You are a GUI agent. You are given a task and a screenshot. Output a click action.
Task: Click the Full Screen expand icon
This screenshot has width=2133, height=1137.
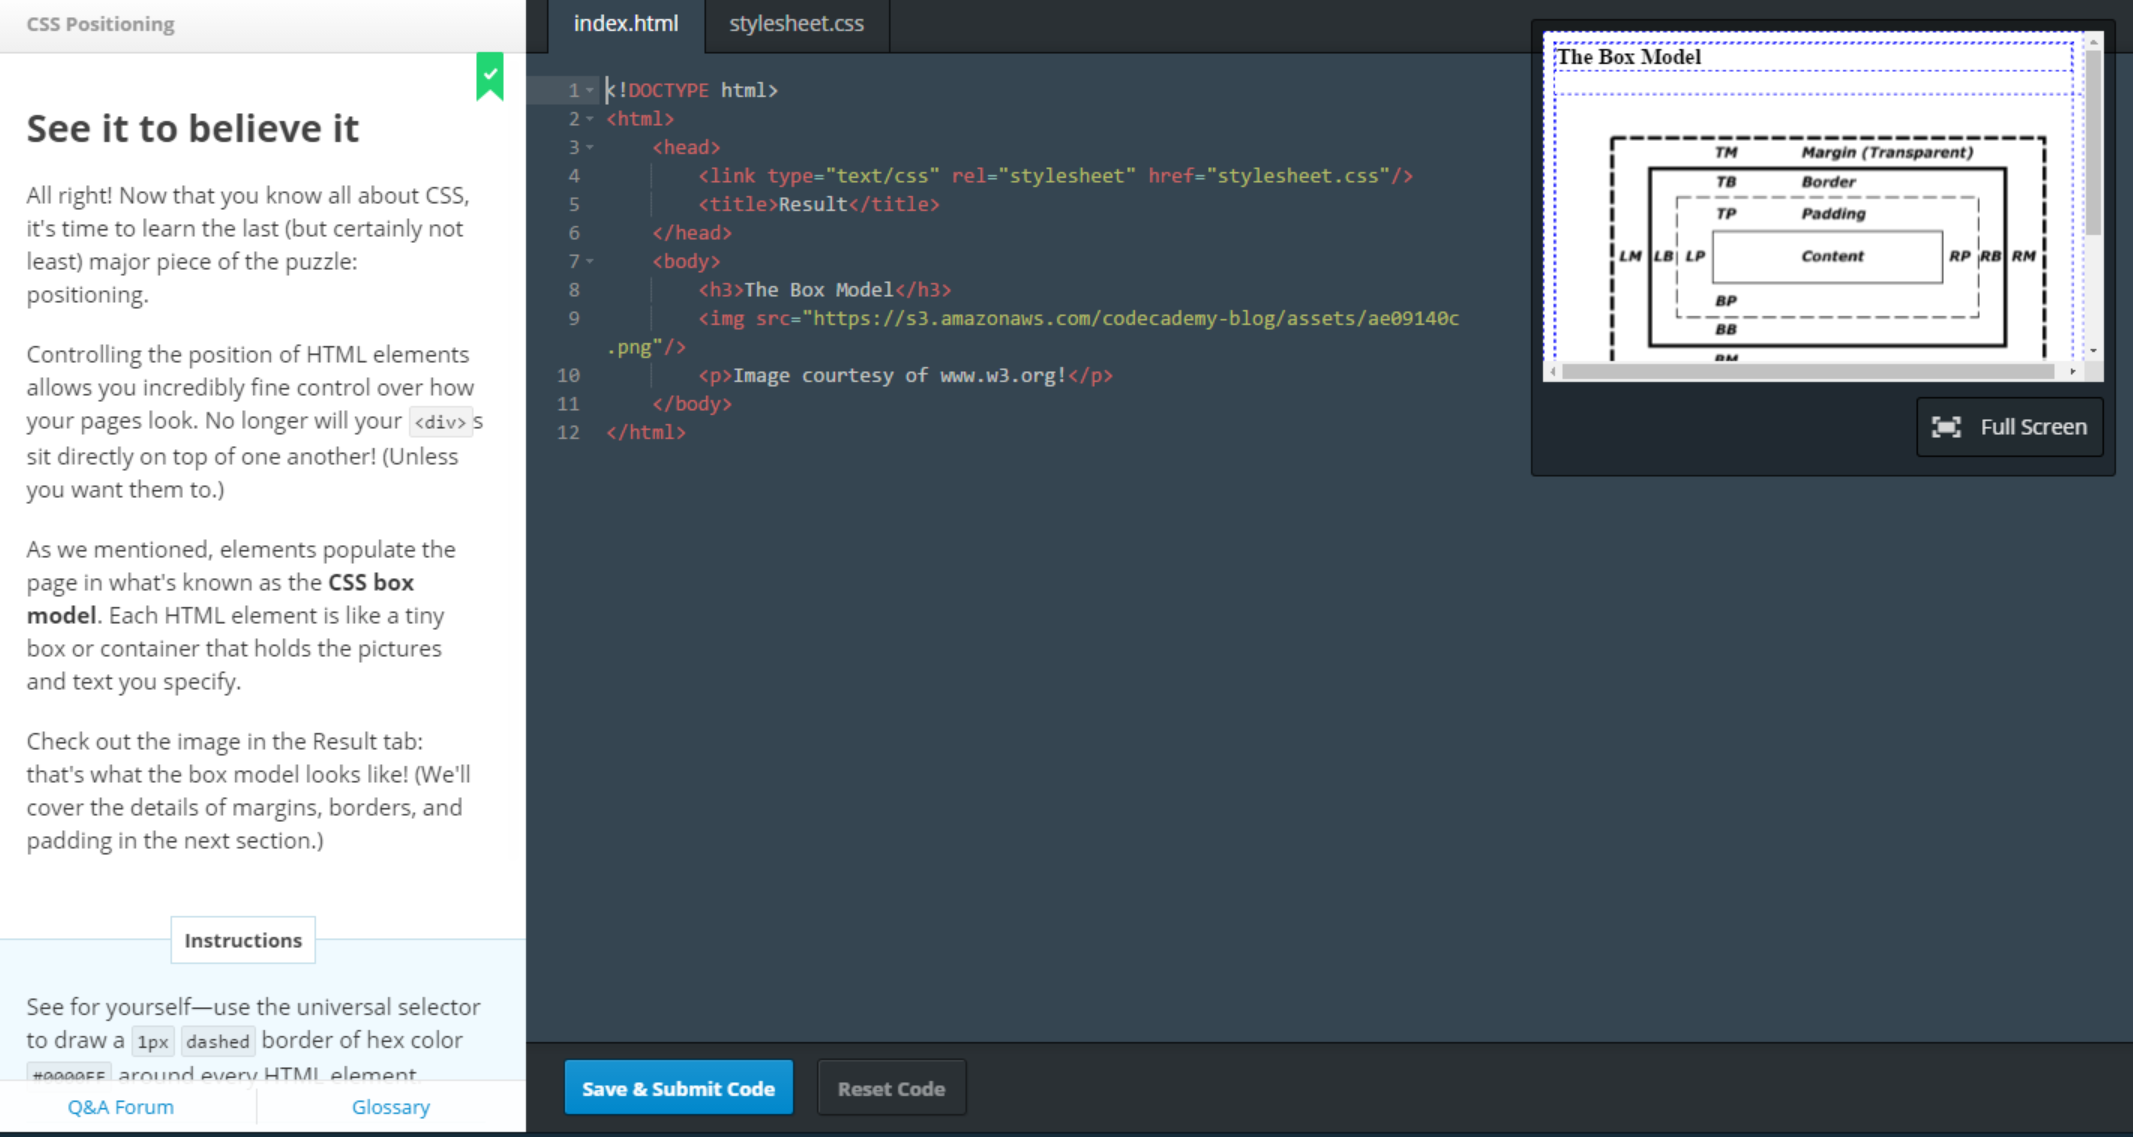tap(1945, 427)
